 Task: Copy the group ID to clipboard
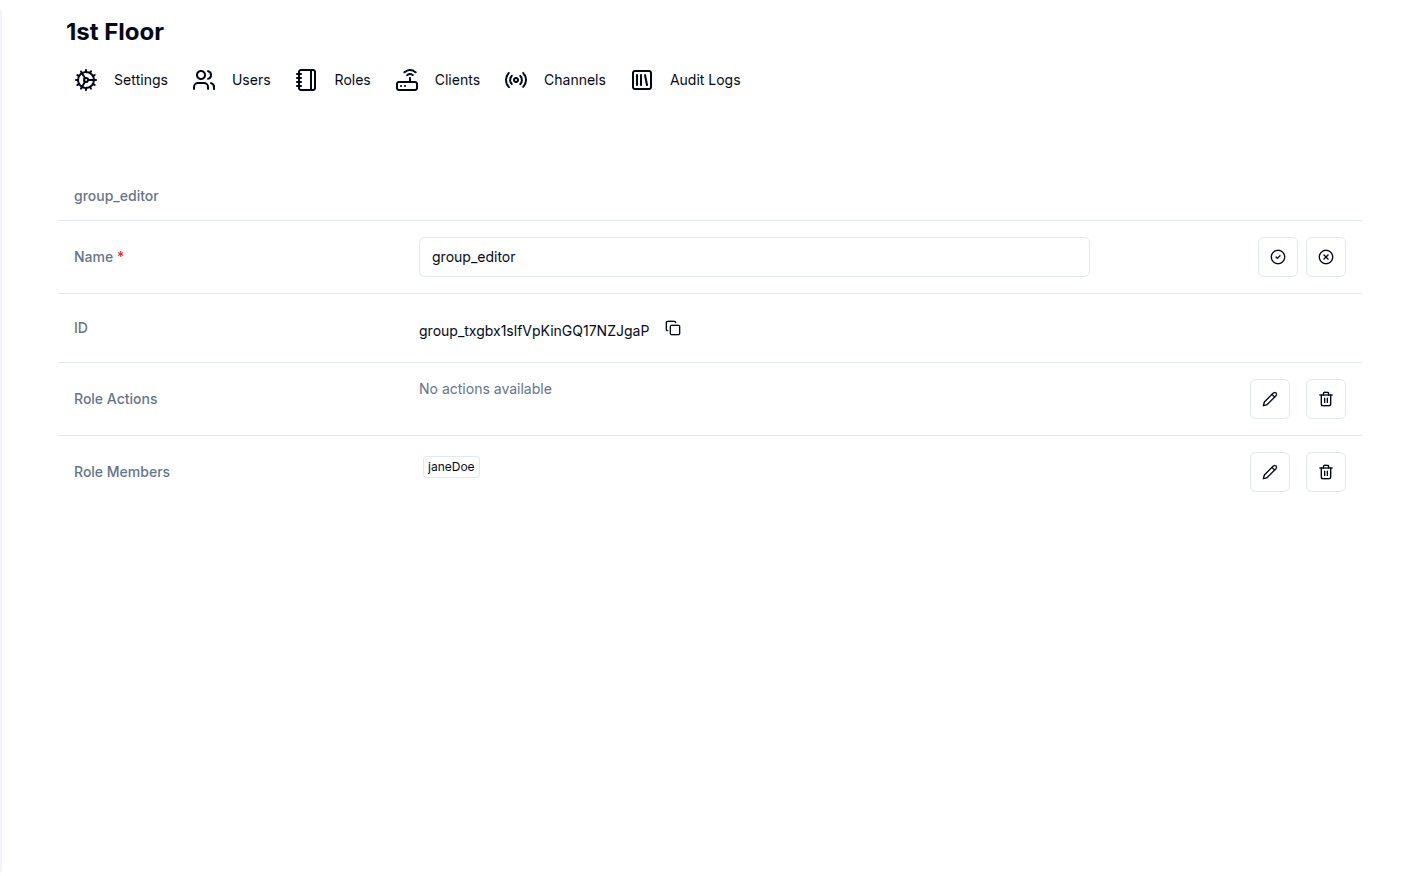tap(673, 328)
